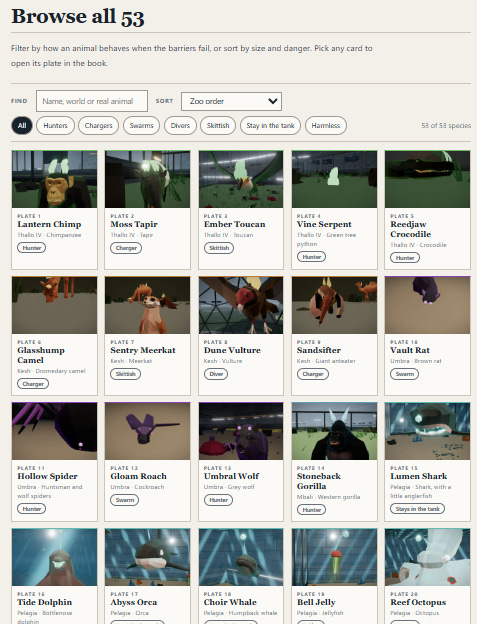The width and height of the screenshot is (477, 624).
Task: Open the Umbral Wolf thumbnail
Action: click(x=241, y=431)
